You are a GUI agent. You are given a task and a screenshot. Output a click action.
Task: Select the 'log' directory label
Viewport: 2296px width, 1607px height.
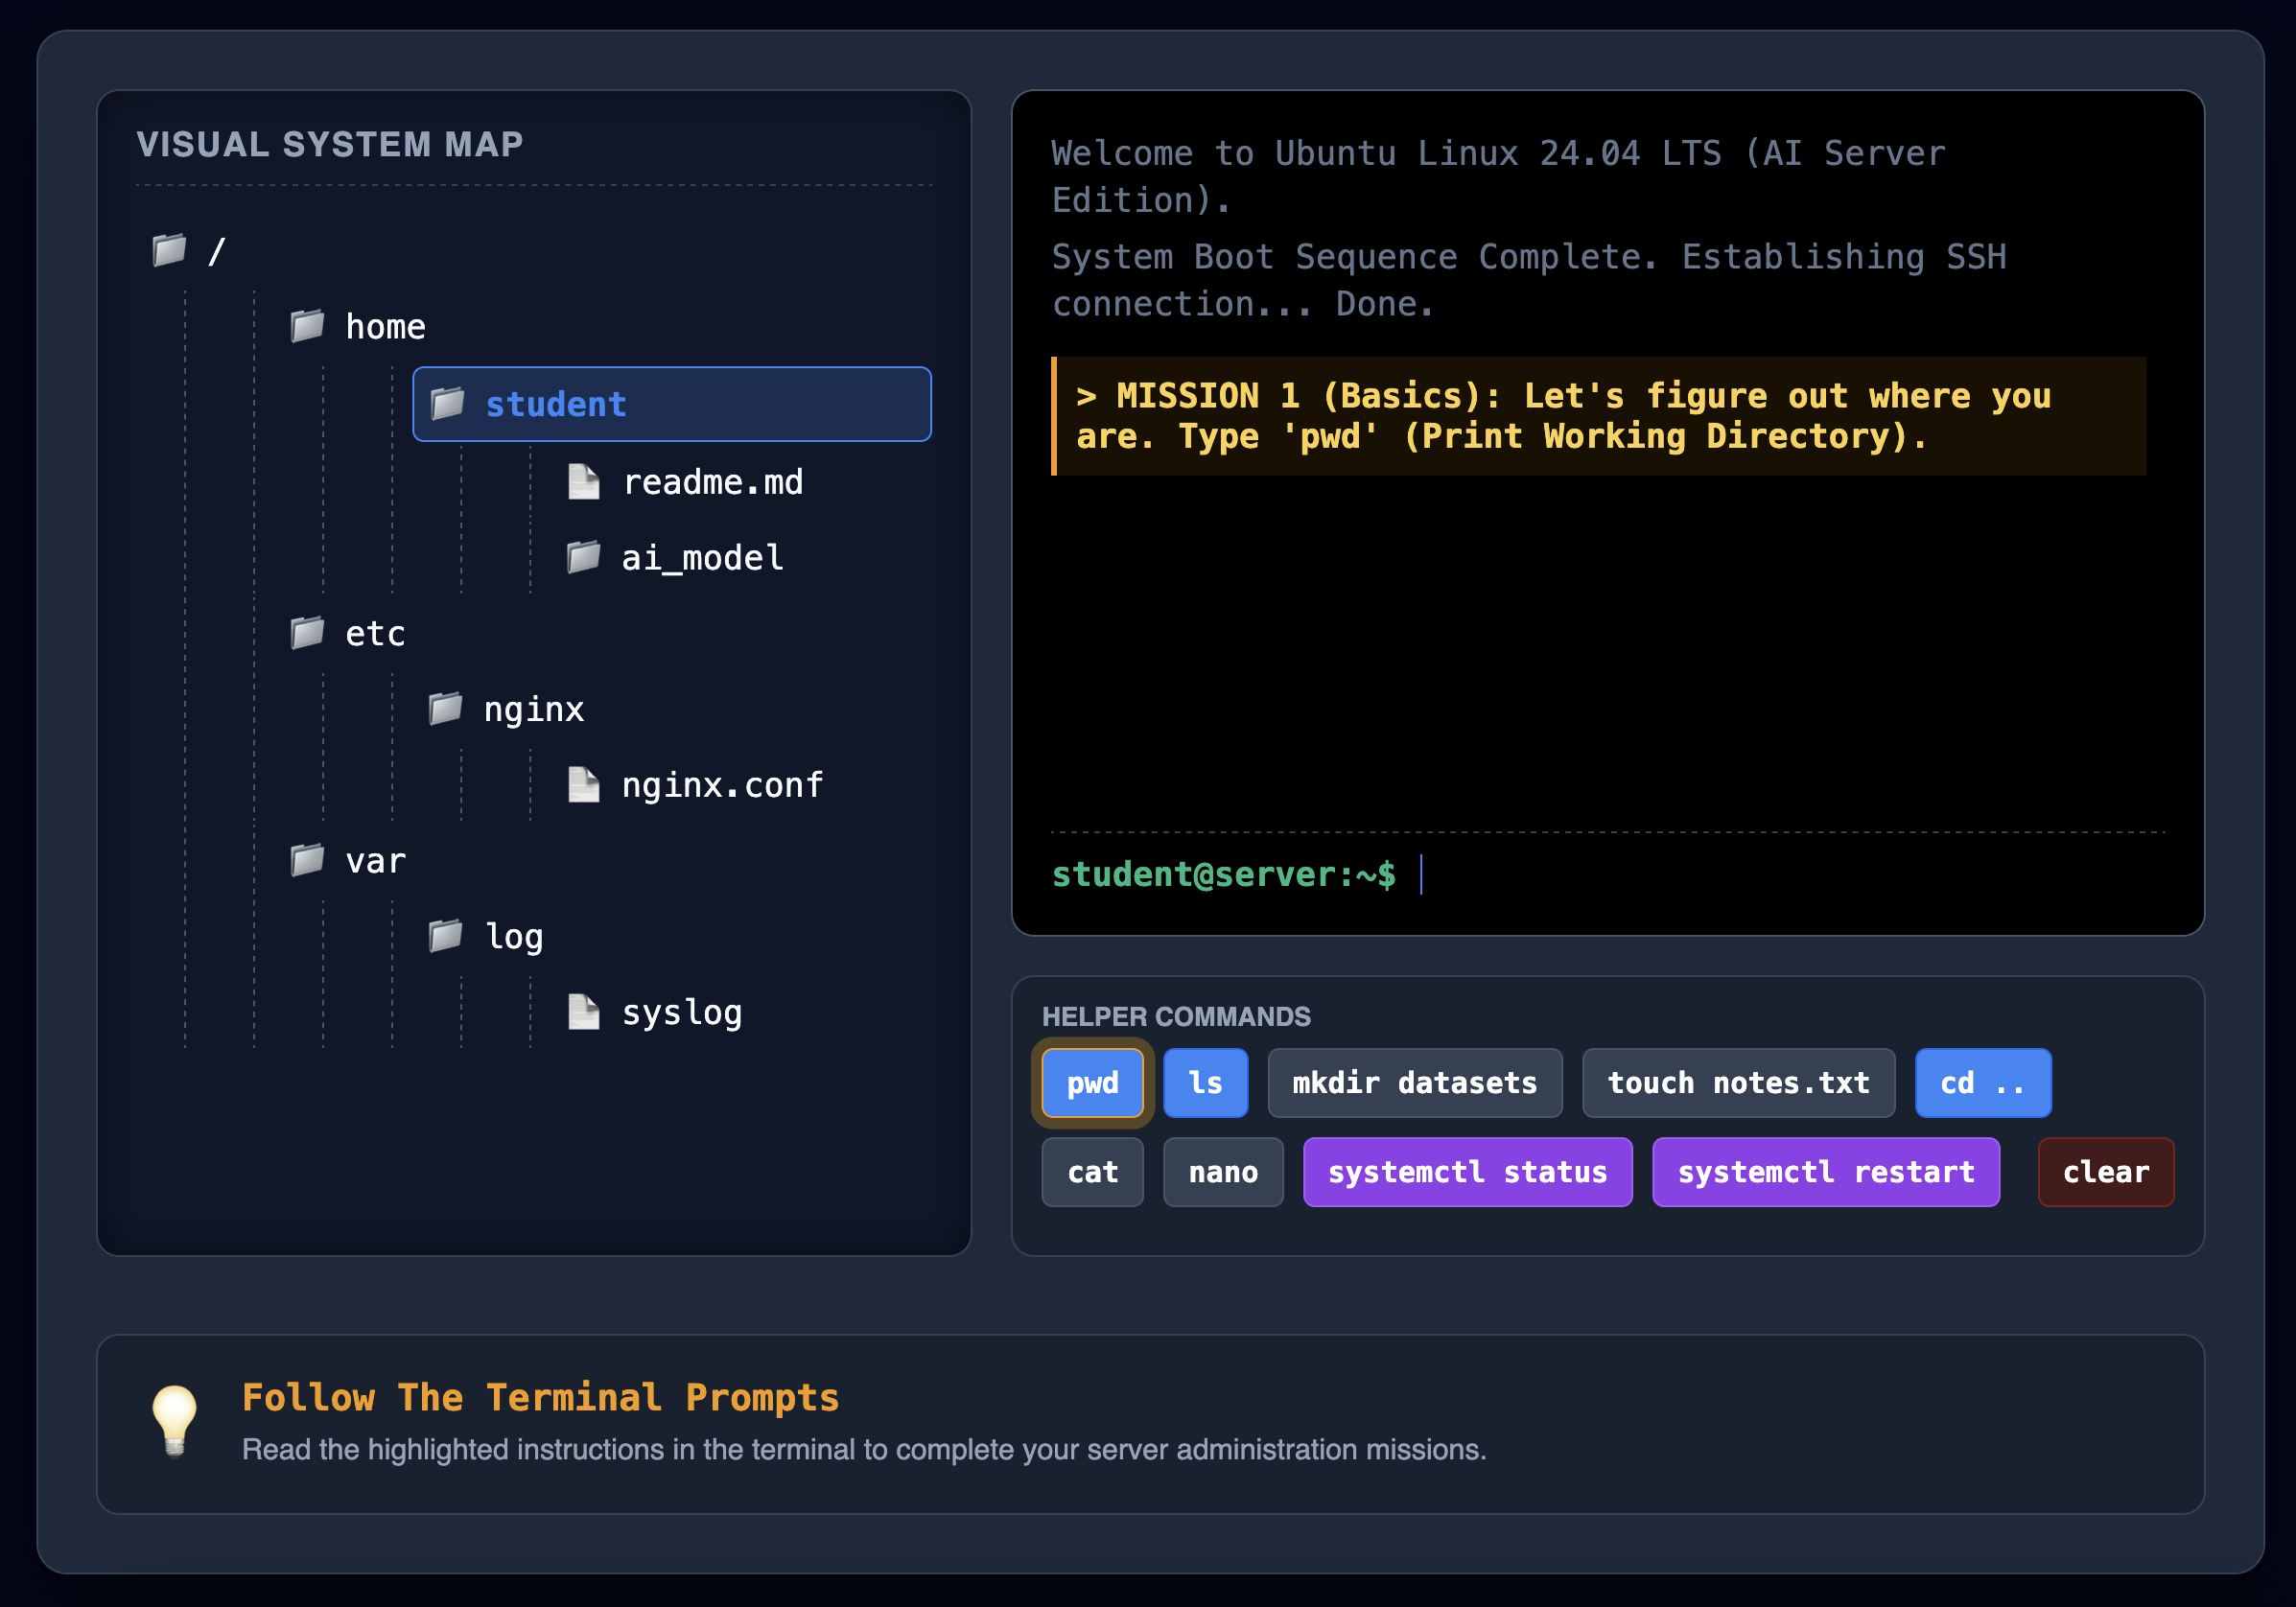(x=514, y=937)
